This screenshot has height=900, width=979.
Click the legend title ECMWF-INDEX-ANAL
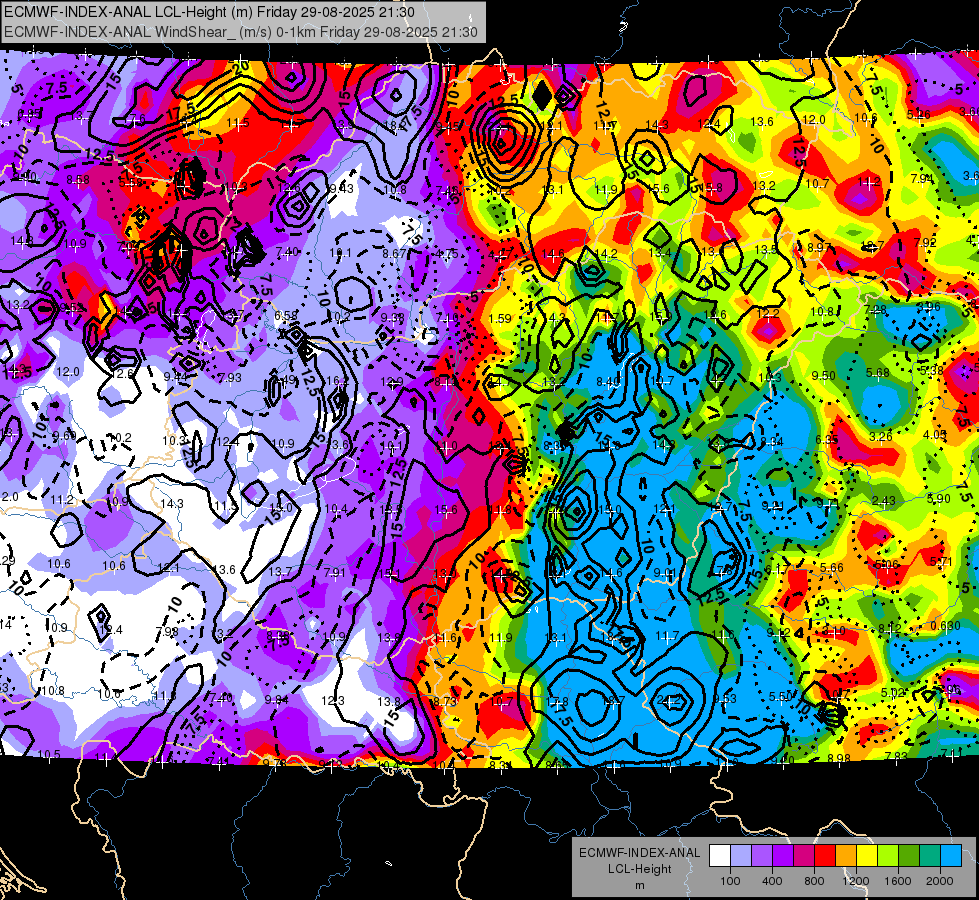click(x=639, y=853)
